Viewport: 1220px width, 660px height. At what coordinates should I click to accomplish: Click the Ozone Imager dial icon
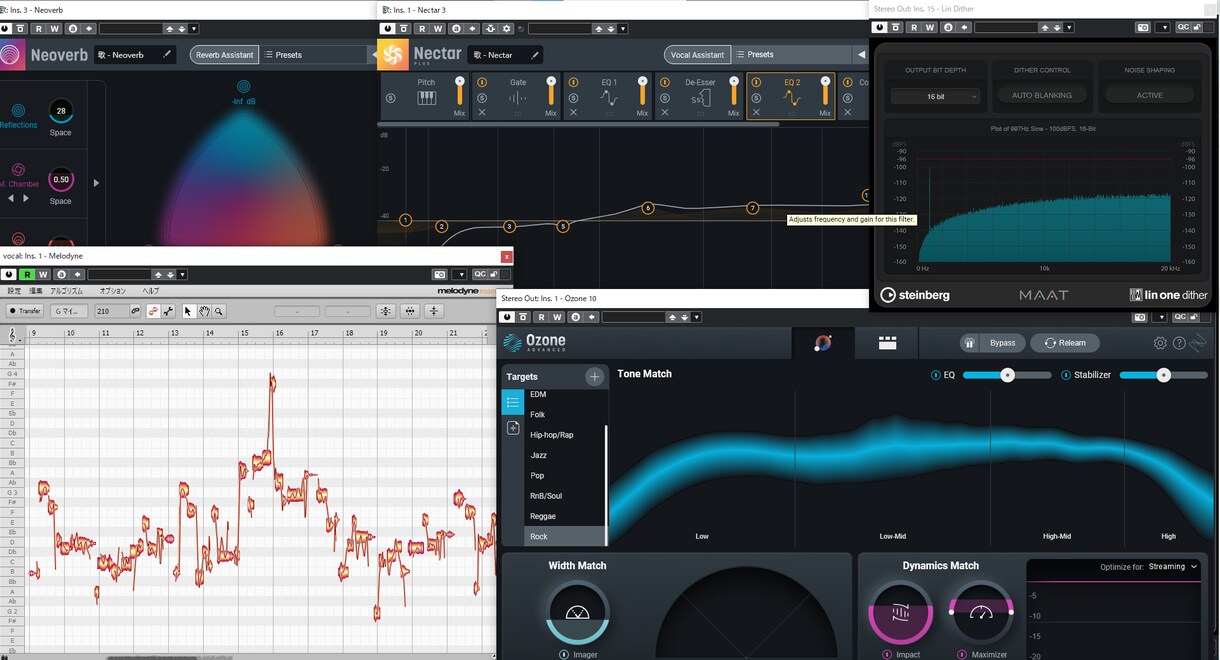577,612
